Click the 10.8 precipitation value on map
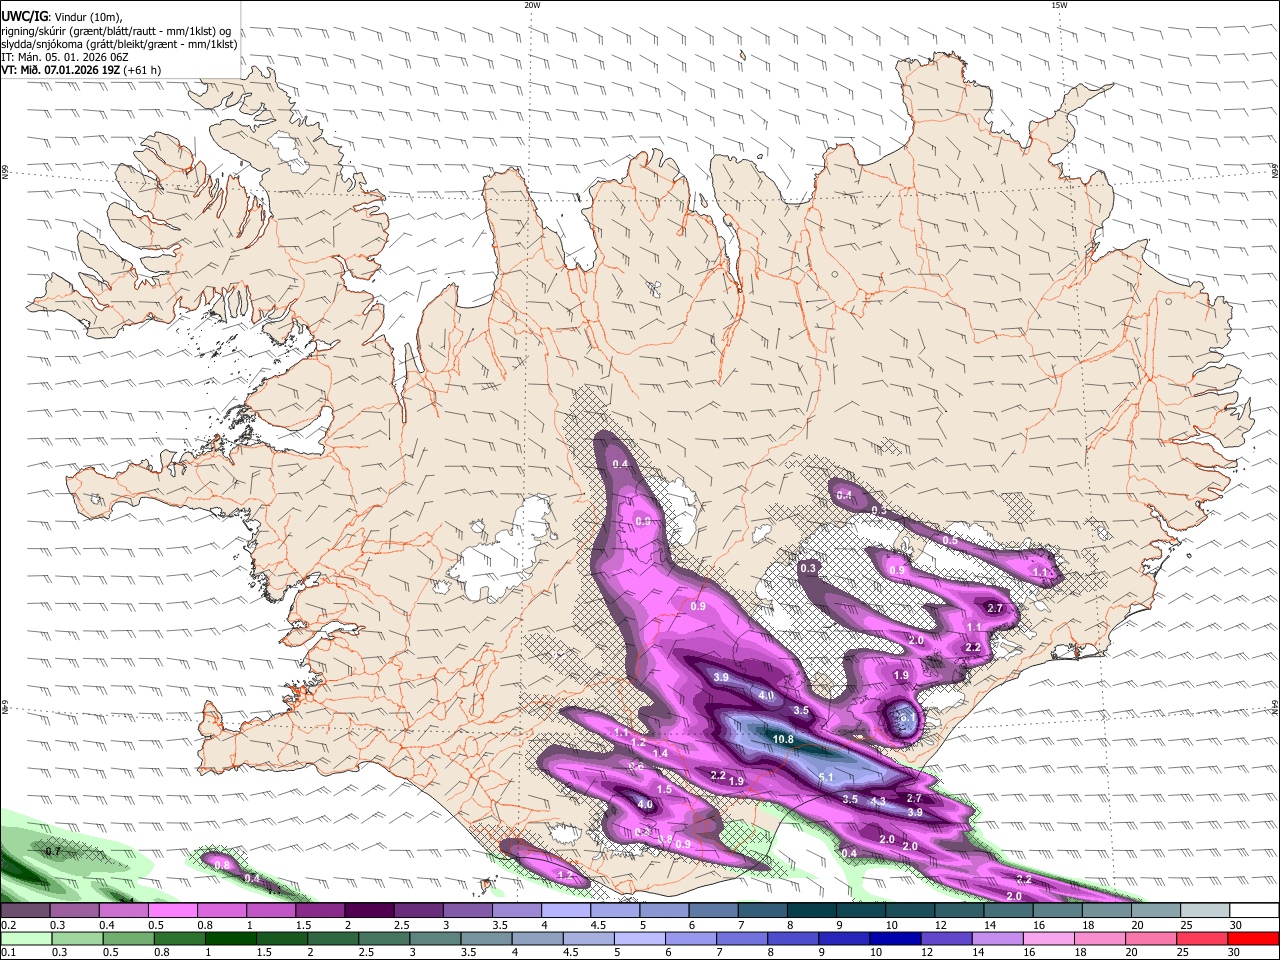1280x960 pixels. point(783,740)
